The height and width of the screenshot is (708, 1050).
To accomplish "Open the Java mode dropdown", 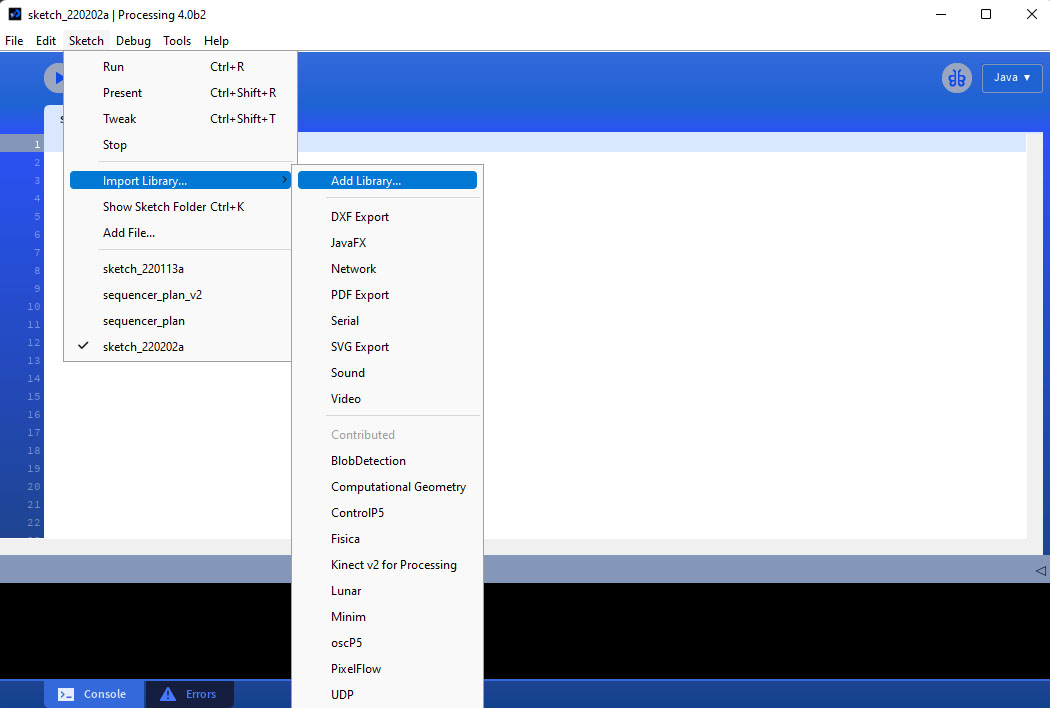I will (1012, 78).
